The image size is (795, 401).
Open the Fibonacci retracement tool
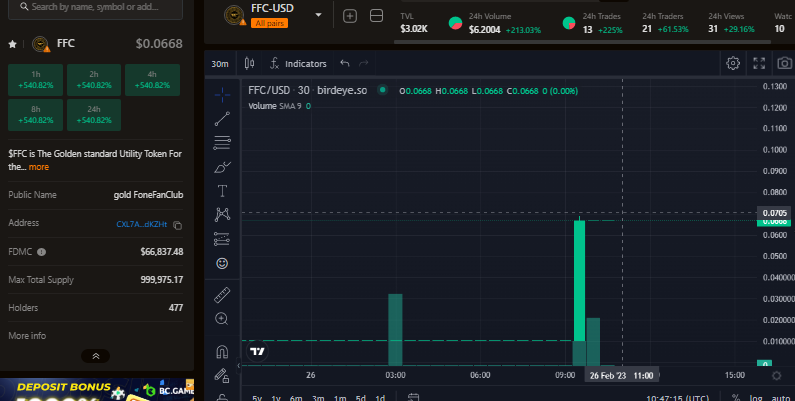point(222,142)
